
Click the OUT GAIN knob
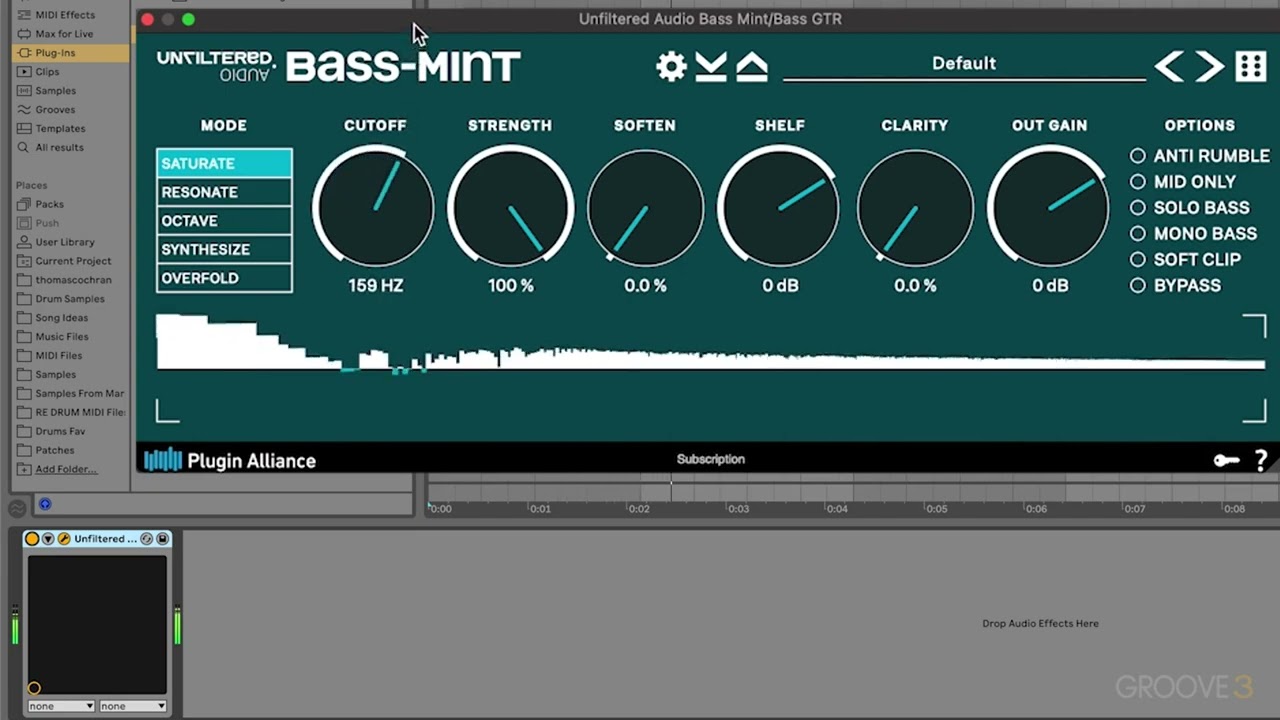pos(1049,206)
